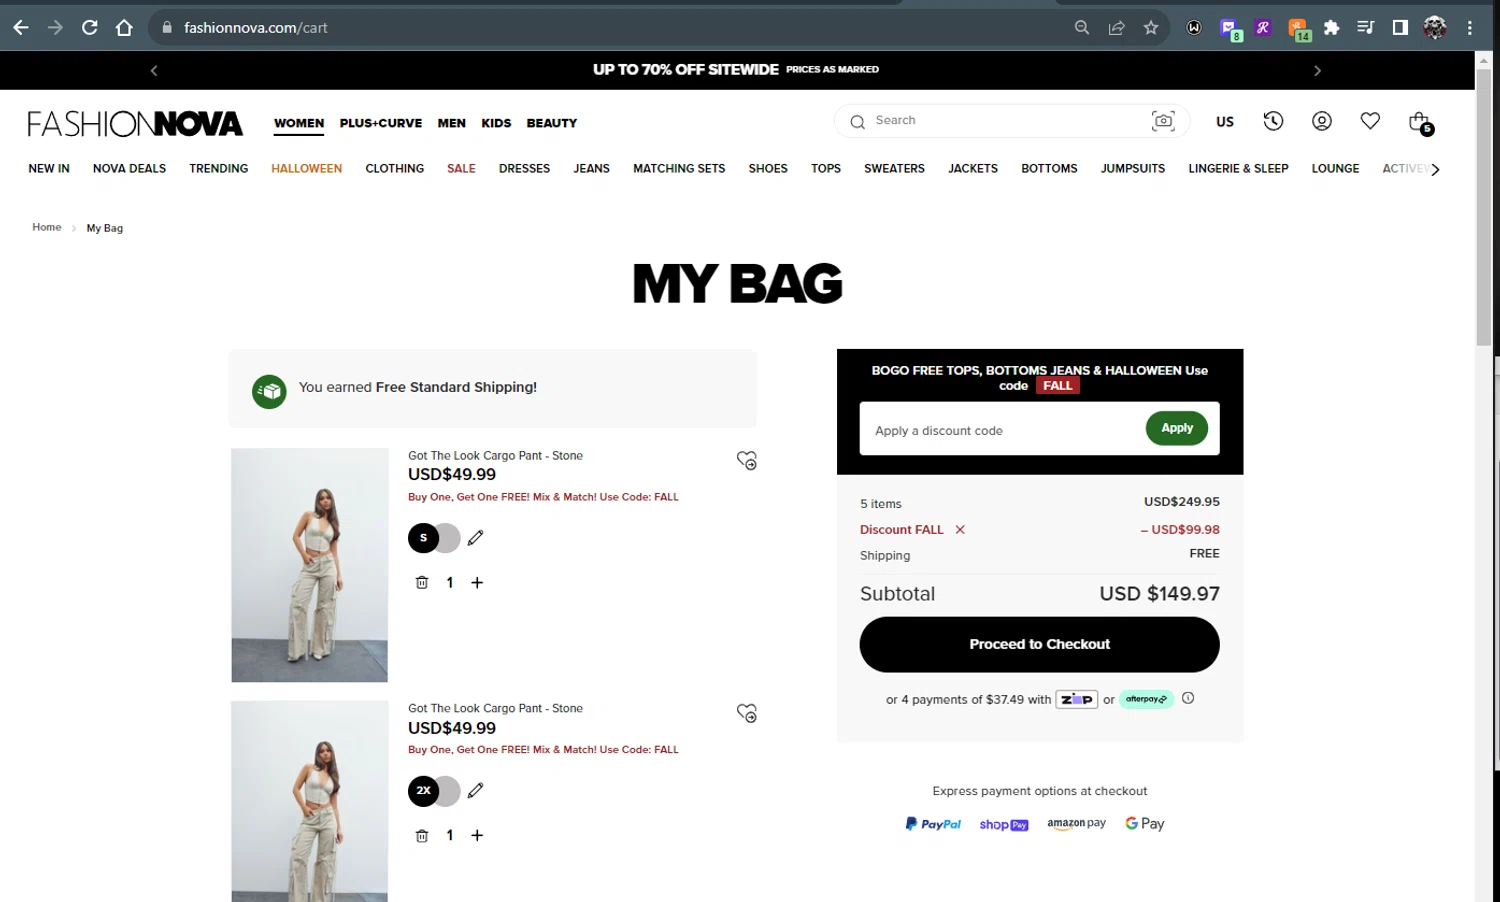Switch to the MEN section

[x=452, y=123]
